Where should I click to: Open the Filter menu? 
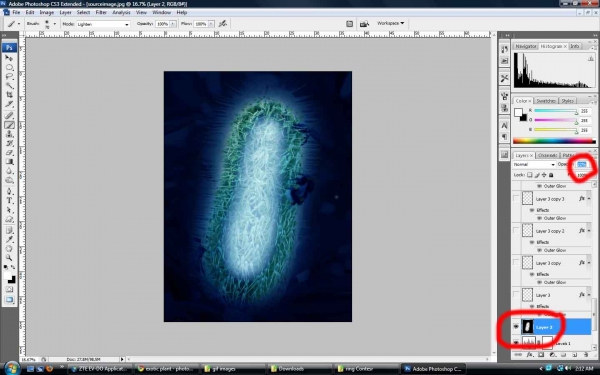[x=101, y=12]
